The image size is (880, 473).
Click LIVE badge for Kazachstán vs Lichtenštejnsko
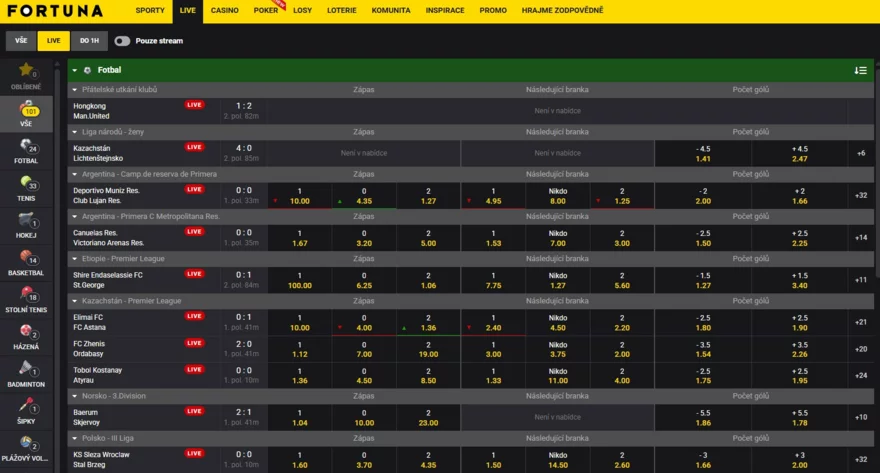194,147
